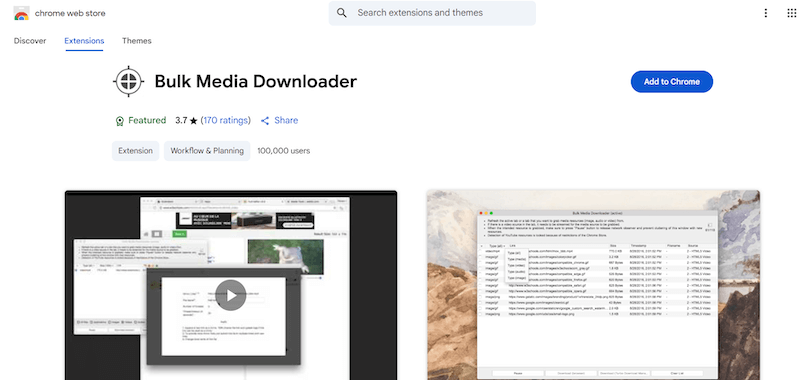Click the Featured label text
Viewport: 800px width, 380px height.
tap(147, 120)
